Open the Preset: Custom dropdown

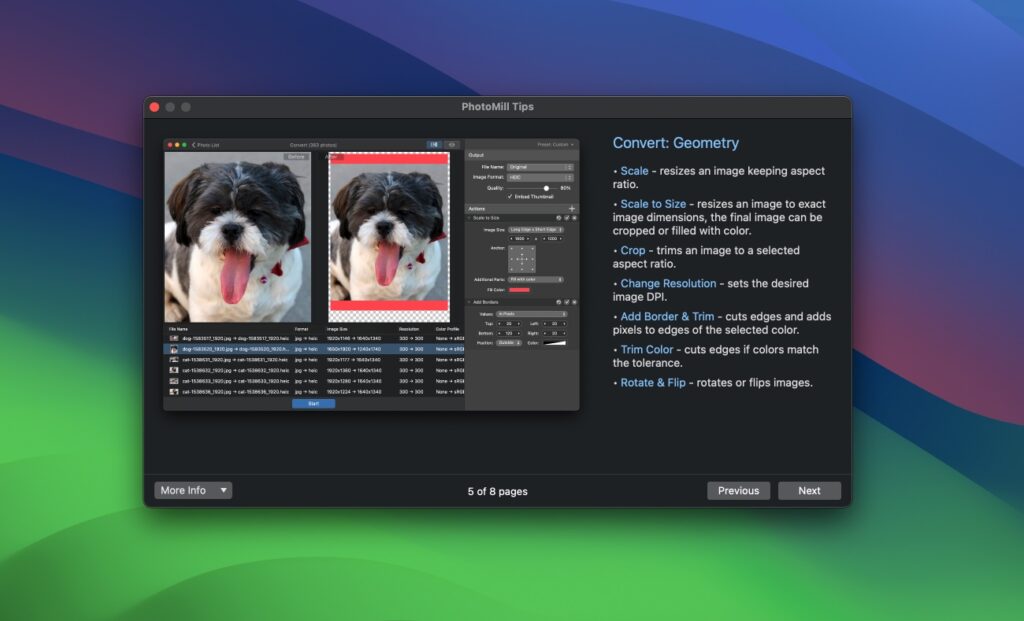pos(555,144)
